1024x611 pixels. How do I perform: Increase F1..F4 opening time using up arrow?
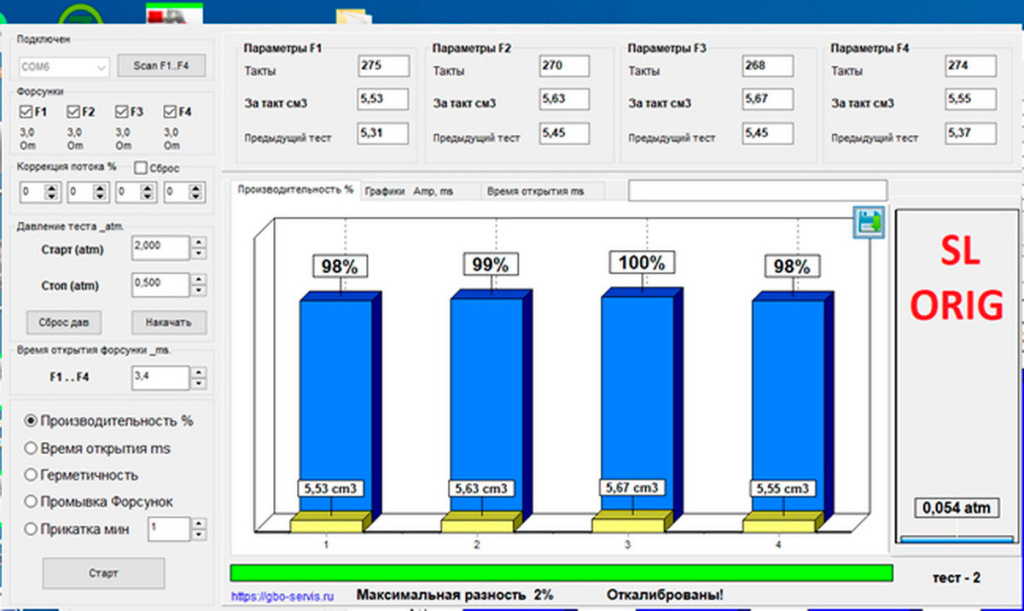point(198,372)
